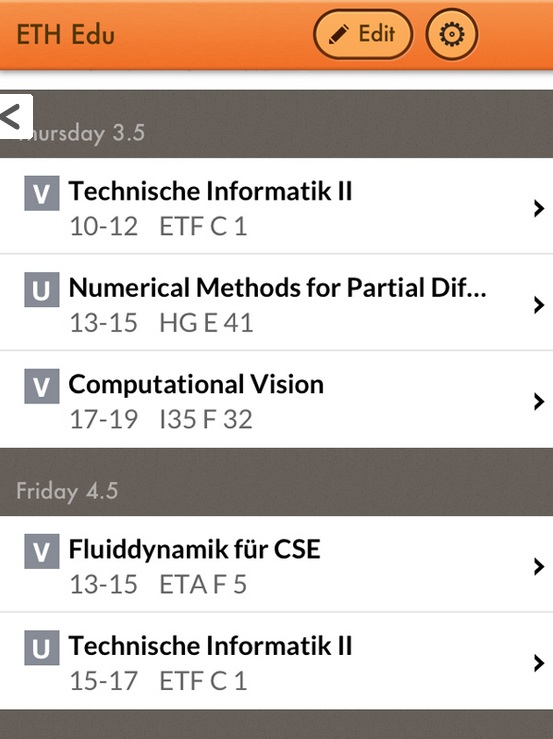Click 10-12 ETF C 1 time details
This screenshot has height=739, width=553.
[x=158, y=227]
